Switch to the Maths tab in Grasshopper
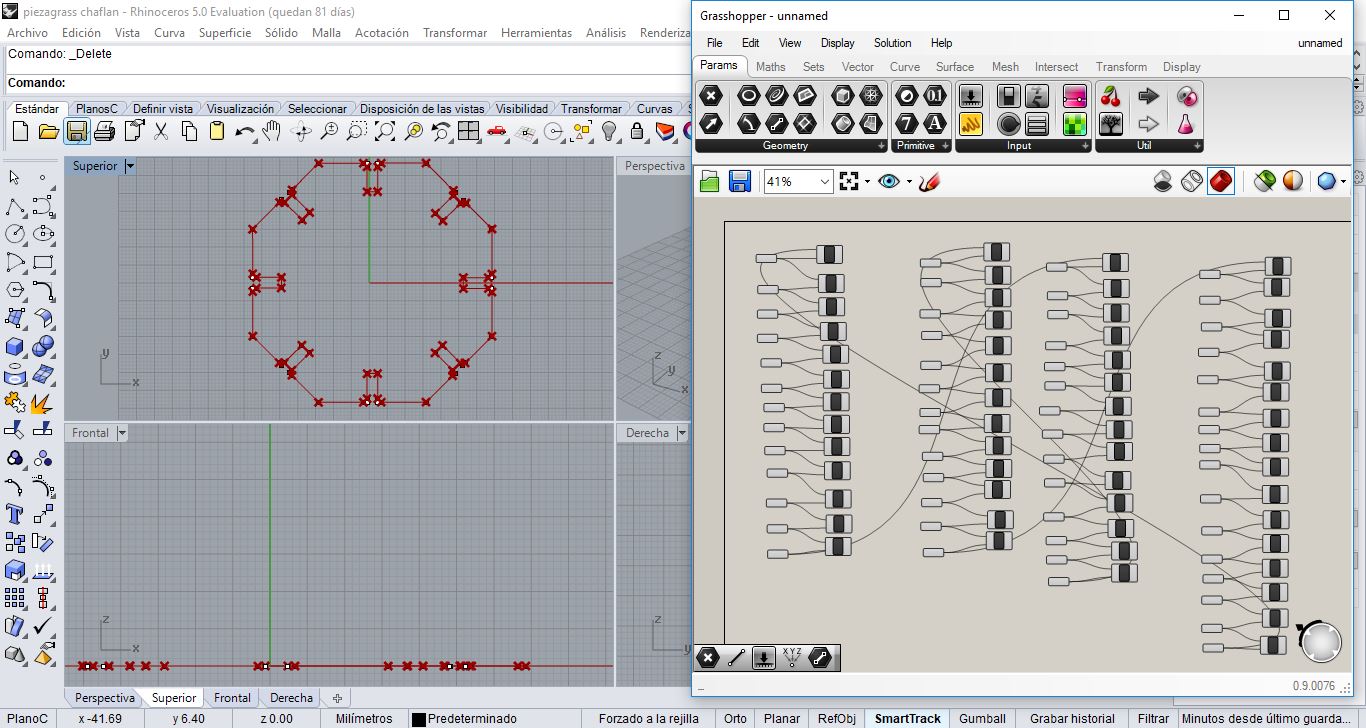Viewport: 1366px width, 728px height. point(771,67)
